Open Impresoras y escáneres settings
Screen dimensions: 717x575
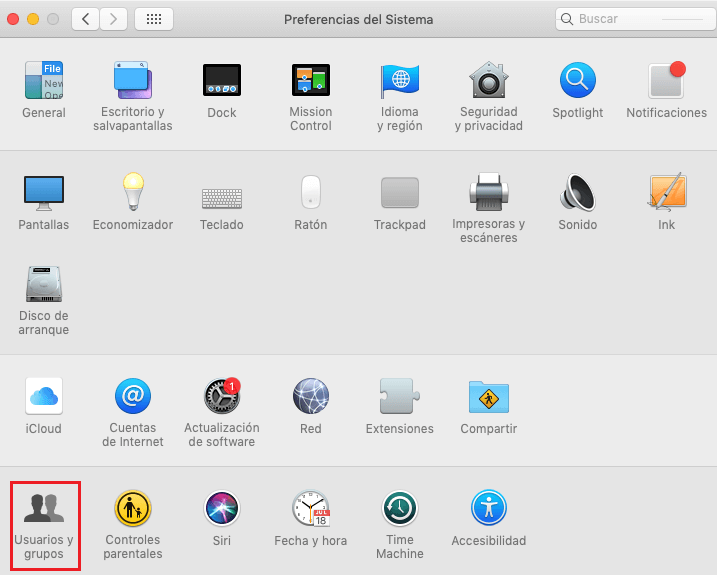[488, 192]
